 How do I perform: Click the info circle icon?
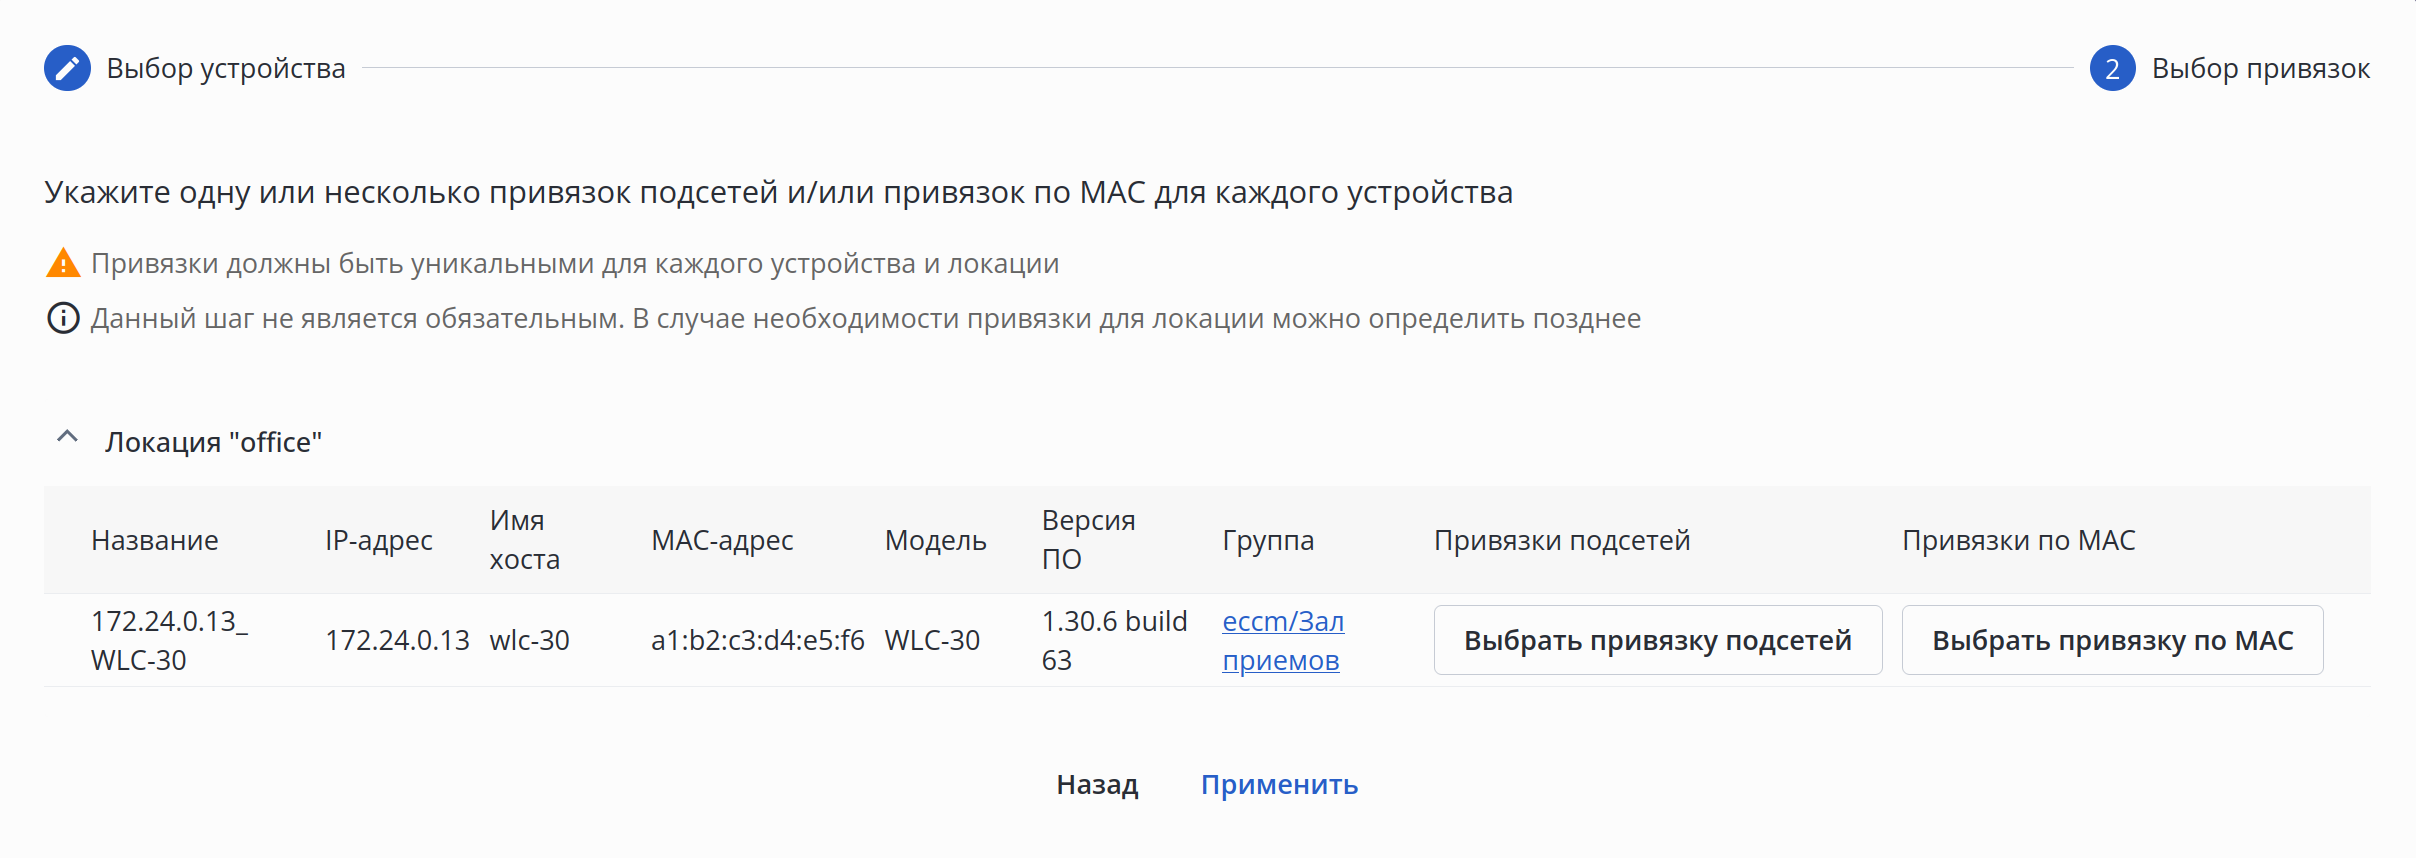63,318
